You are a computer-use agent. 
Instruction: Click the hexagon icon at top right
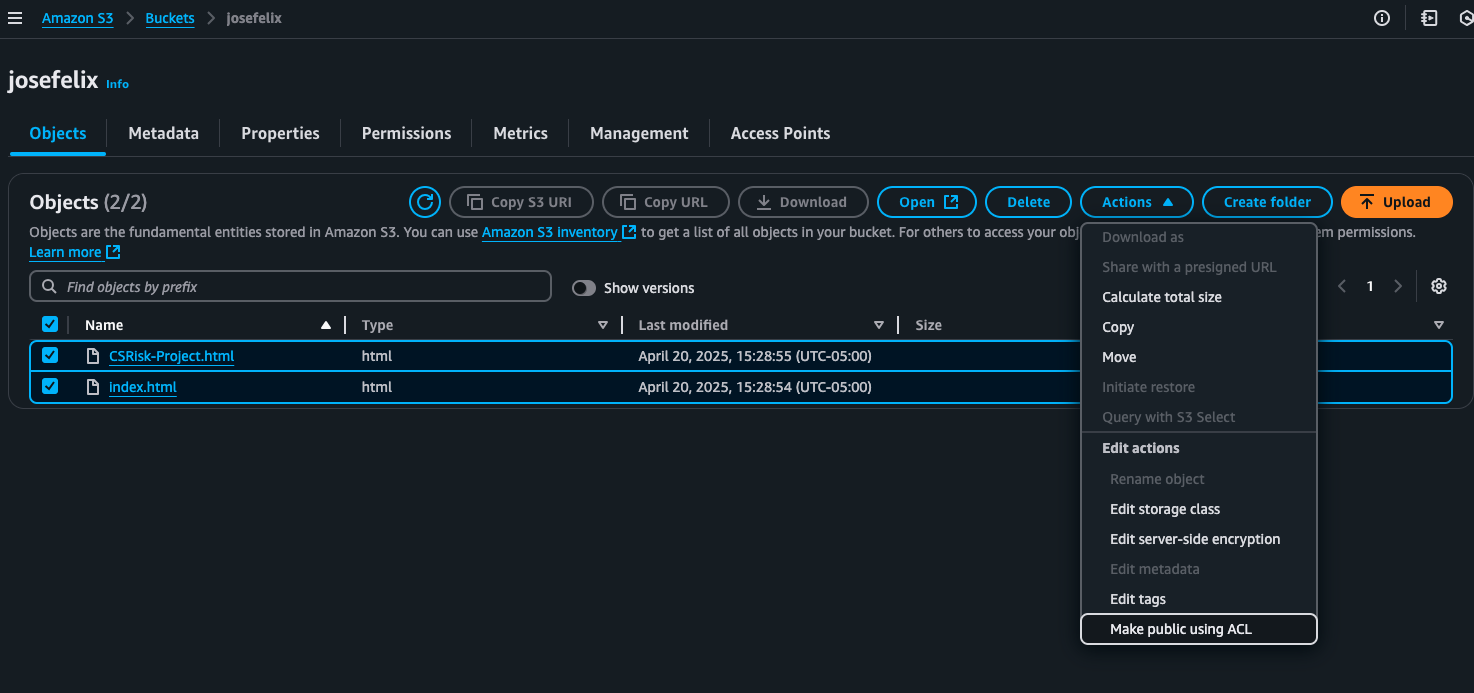coord(1467,18)
